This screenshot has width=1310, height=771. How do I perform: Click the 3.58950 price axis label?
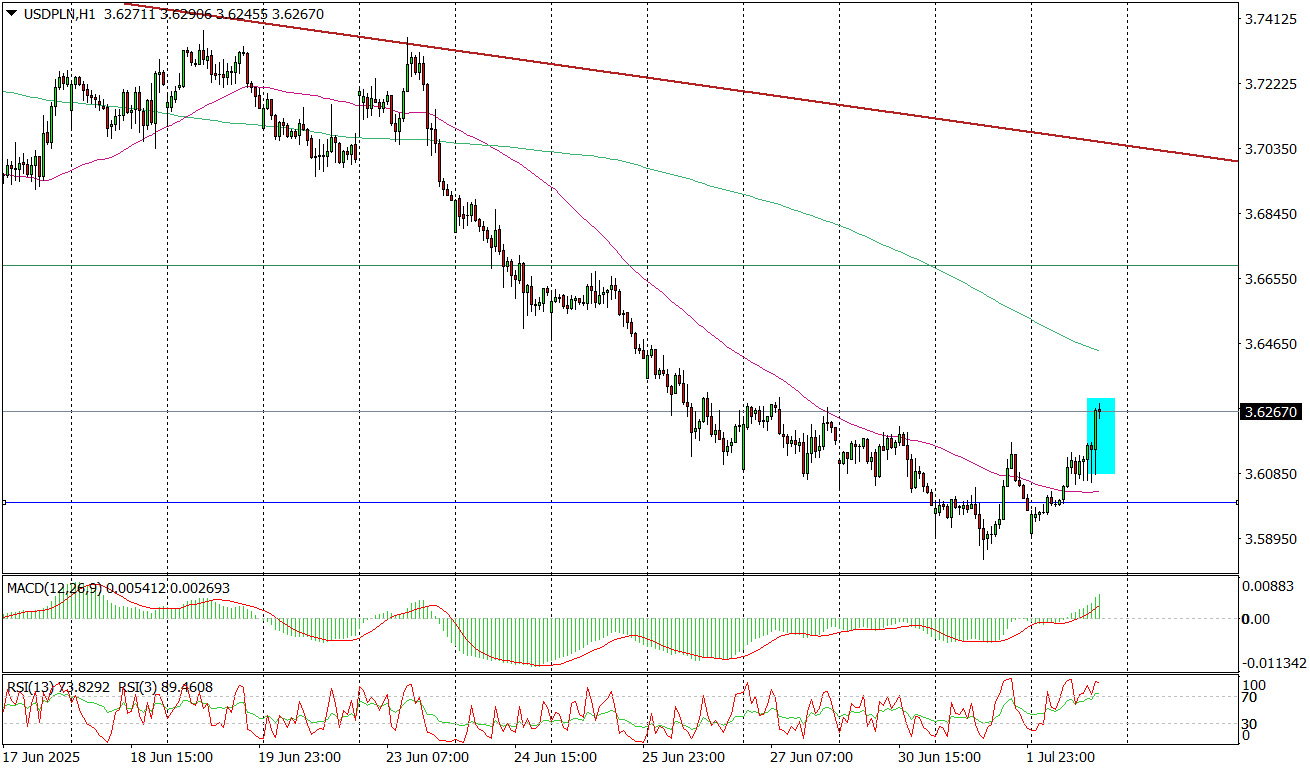tap(1269, 539)
